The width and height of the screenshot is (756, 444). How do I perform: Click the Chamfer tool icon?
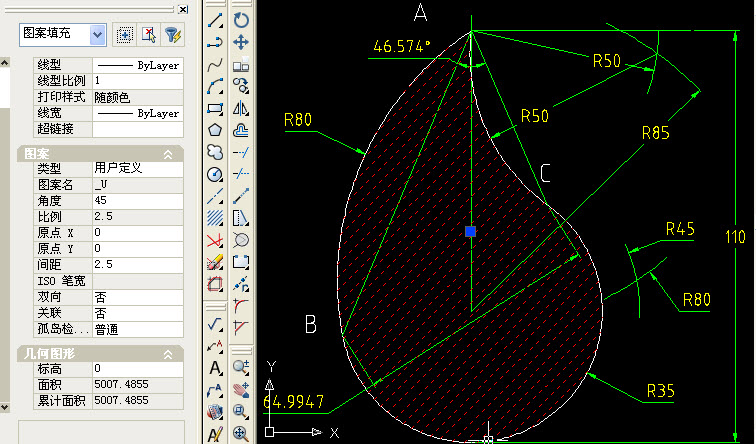pyautogui.click(x=241, y=327)
